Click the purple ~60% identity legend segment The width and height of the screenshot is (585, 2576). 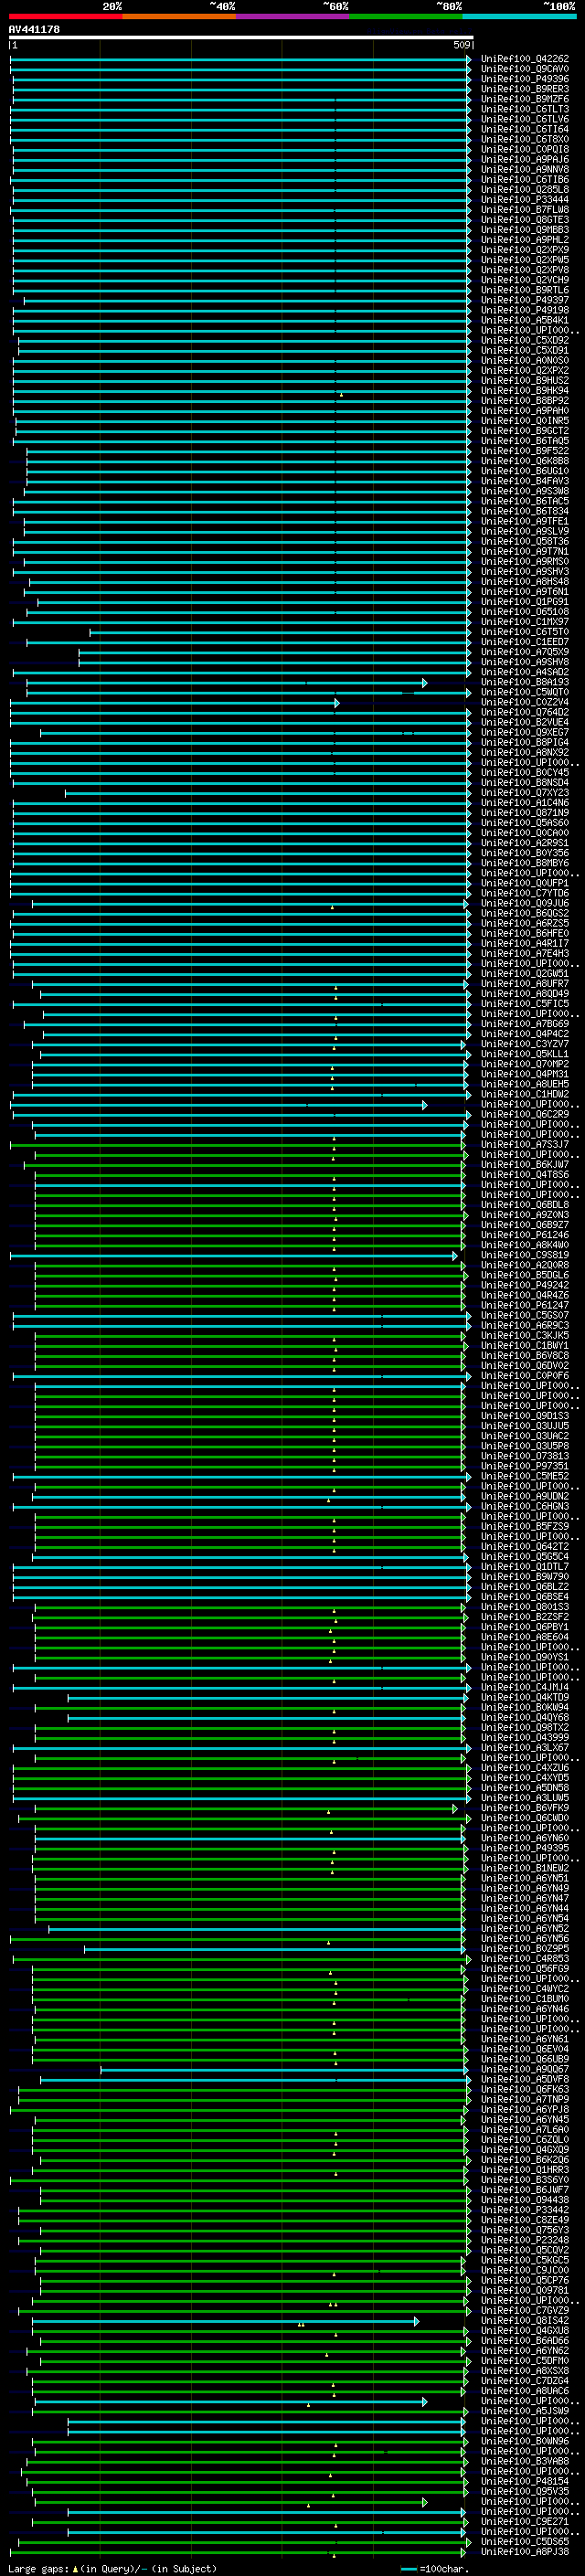click(293, 16)
